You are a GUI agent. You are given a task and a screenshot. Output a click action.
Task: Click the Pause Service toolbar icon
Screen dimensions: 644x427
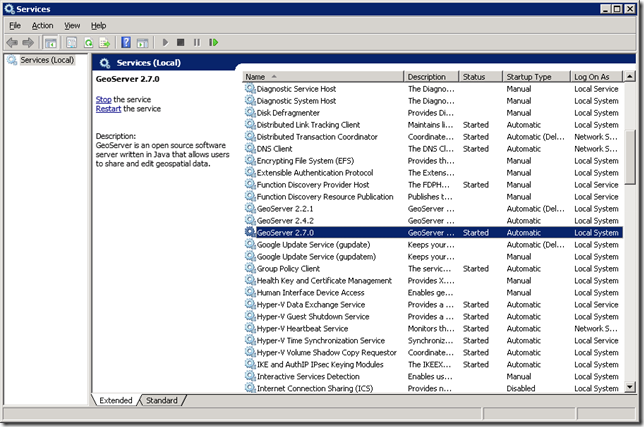197,42
